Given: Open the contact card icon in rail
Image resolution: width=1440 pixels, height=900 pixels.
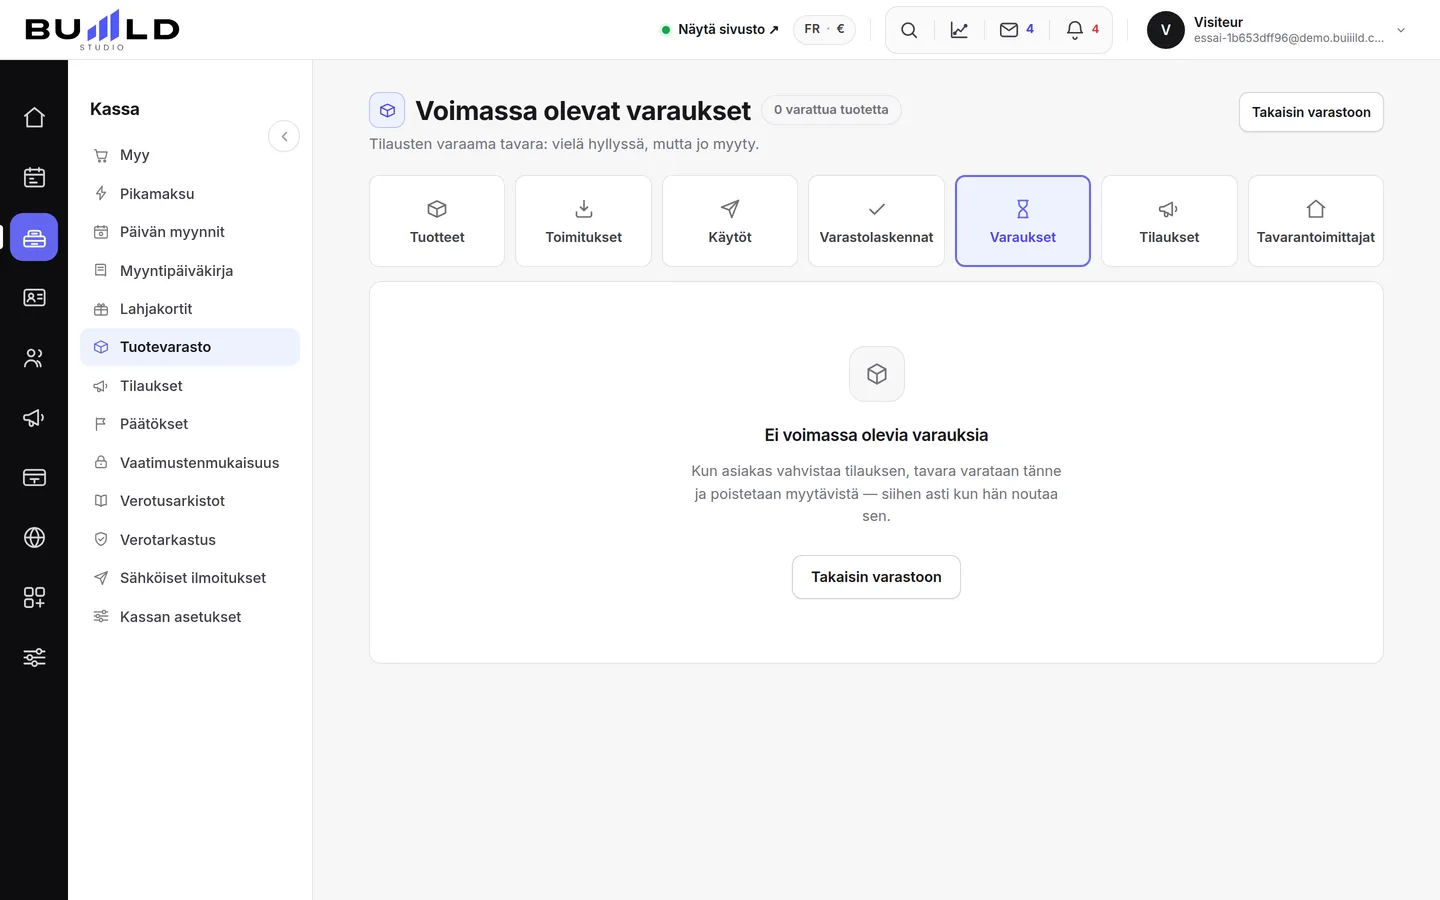Looking at the screenshot, I should pyautogui.click(x=34, y=297).
